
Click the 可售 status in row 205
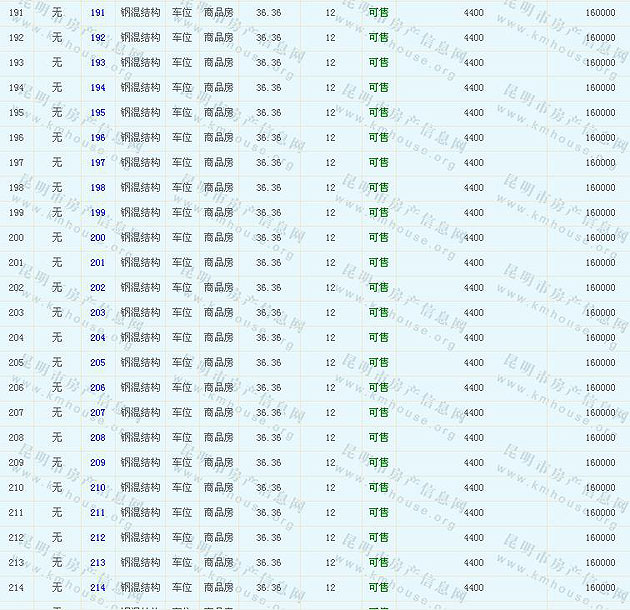click(x=378, y=363)
